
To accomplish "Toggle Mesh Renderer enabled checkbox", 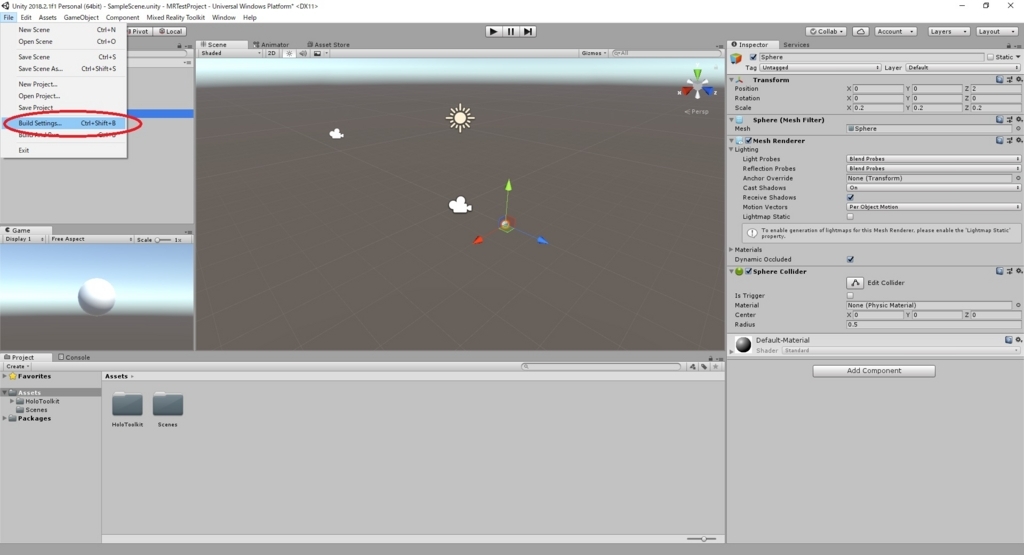I will pos(748,140).
